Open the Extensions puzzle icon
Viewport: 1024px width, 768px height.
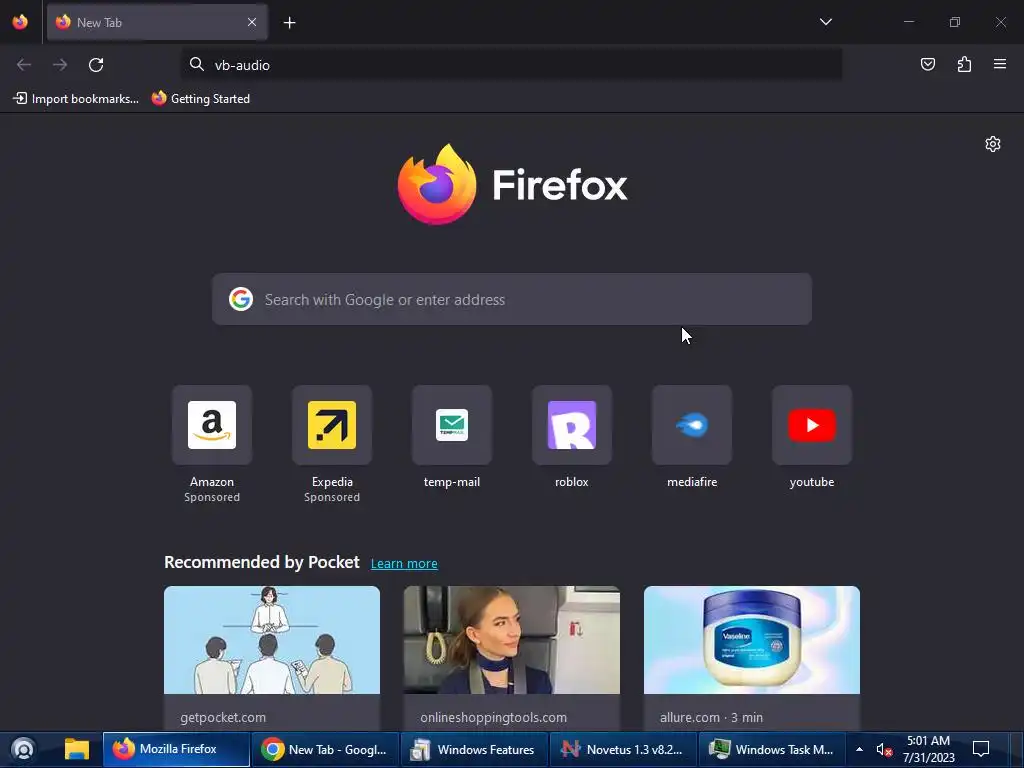tap(964, 64)
